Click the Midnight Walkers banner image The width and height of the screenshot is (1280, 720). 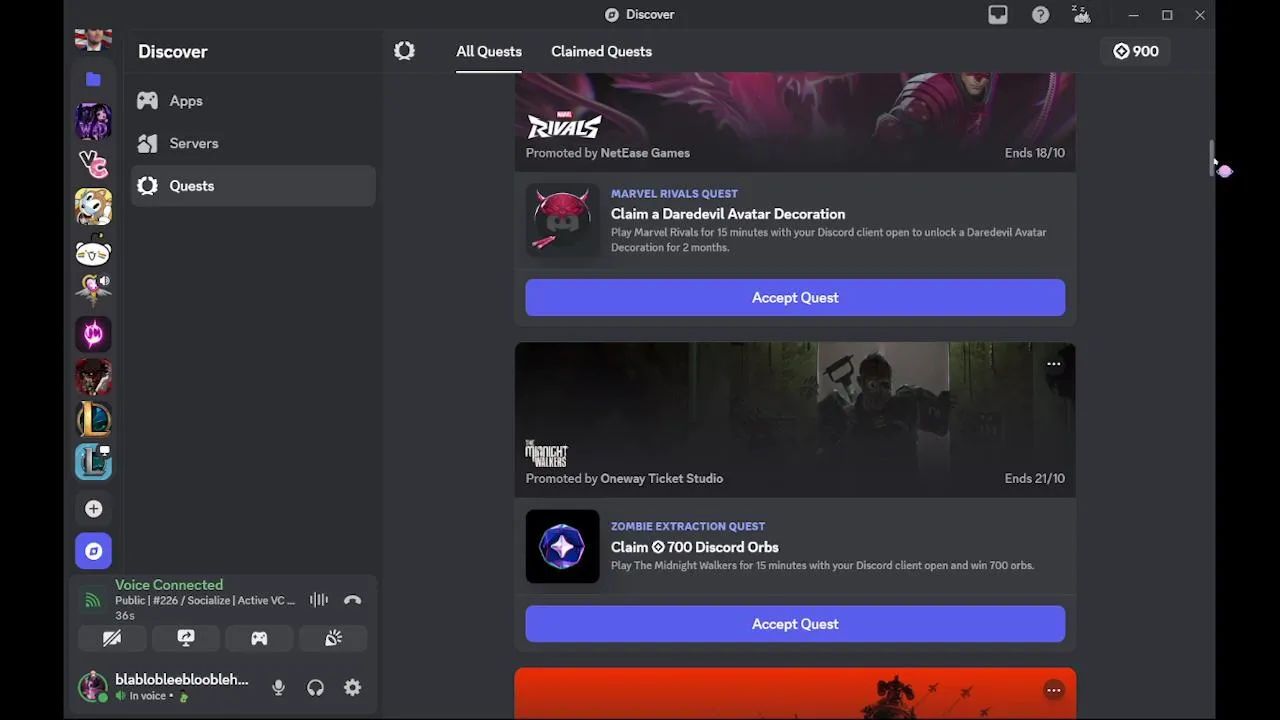(795, 419)
